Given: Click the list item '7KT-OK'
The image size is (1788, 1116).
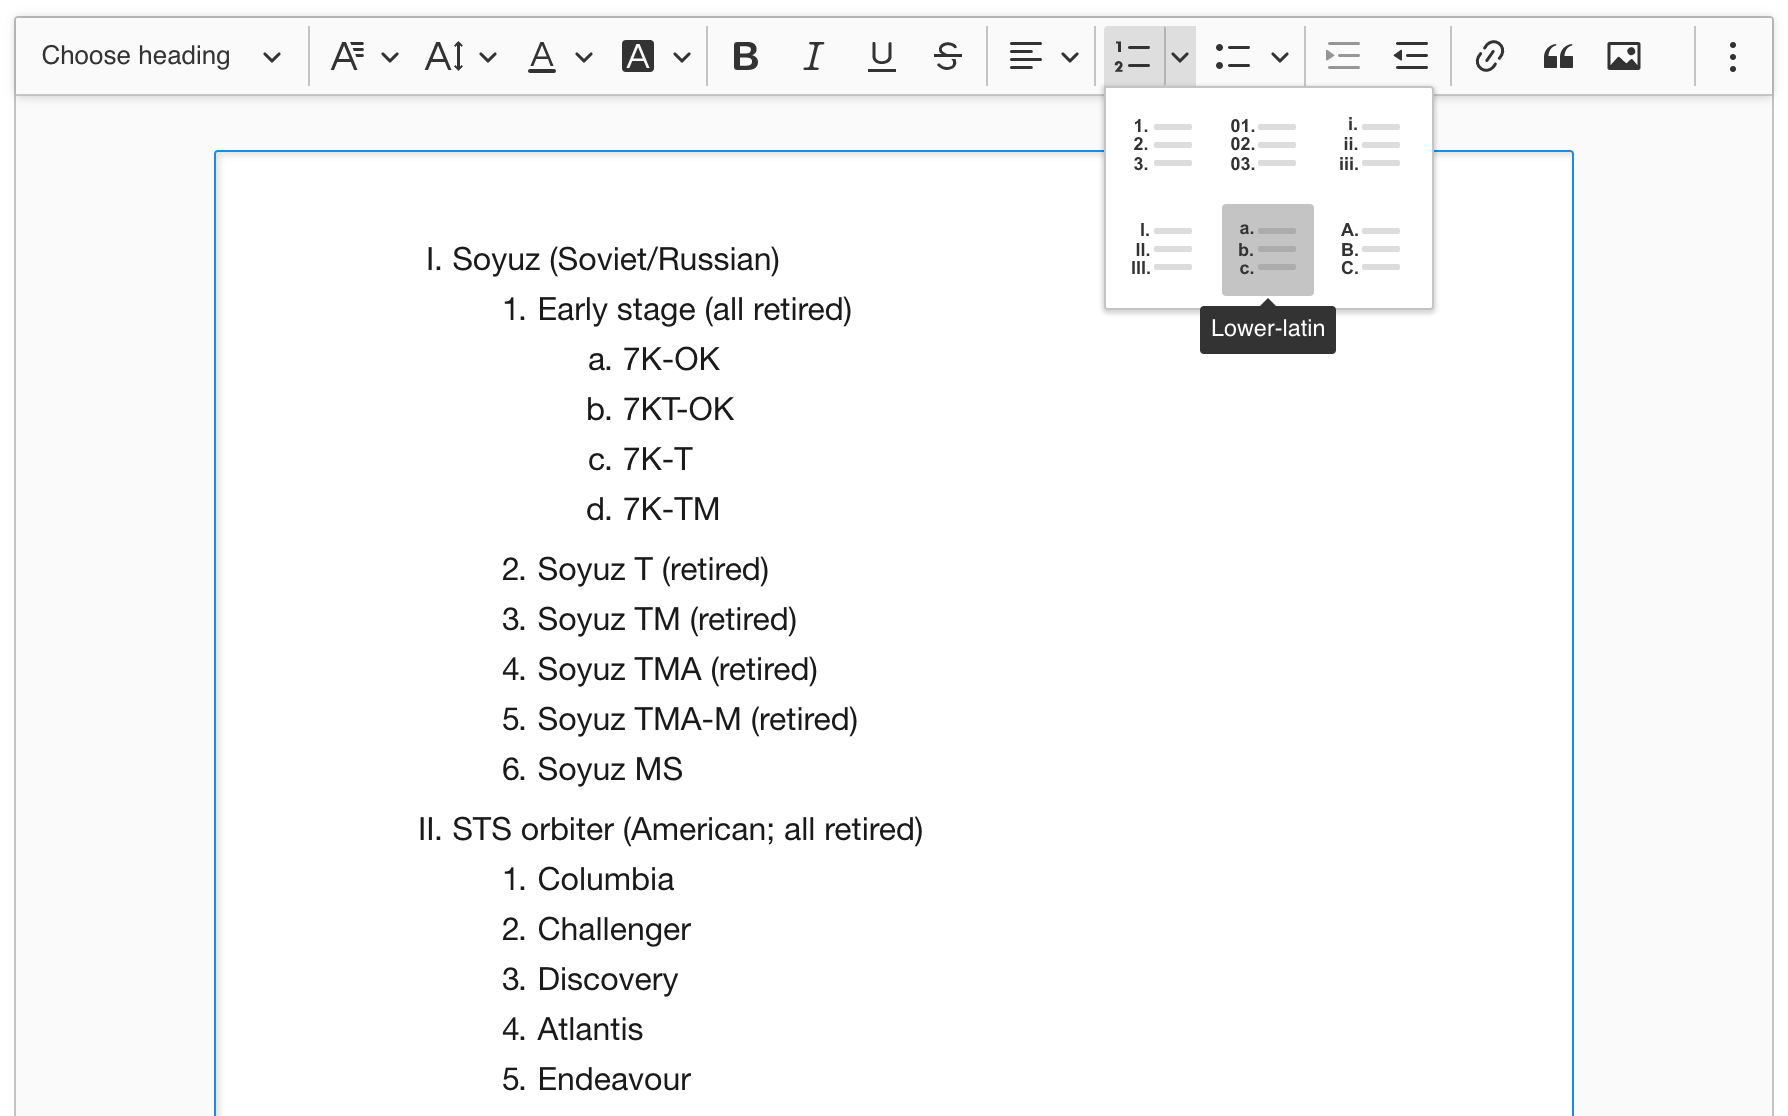Looking at the screenshot, I should pos(678,410).
